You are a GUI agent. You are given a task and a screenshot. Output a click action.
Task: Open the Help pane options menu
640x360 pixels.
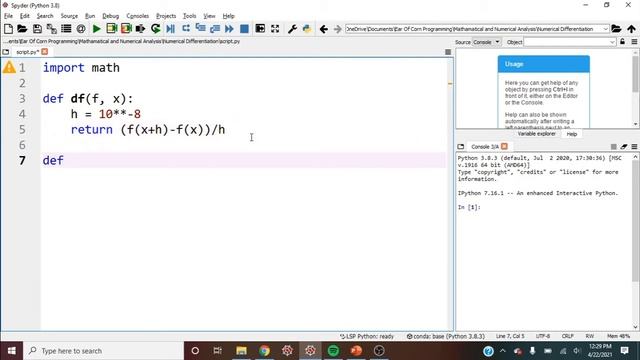(x=634, y=42)
